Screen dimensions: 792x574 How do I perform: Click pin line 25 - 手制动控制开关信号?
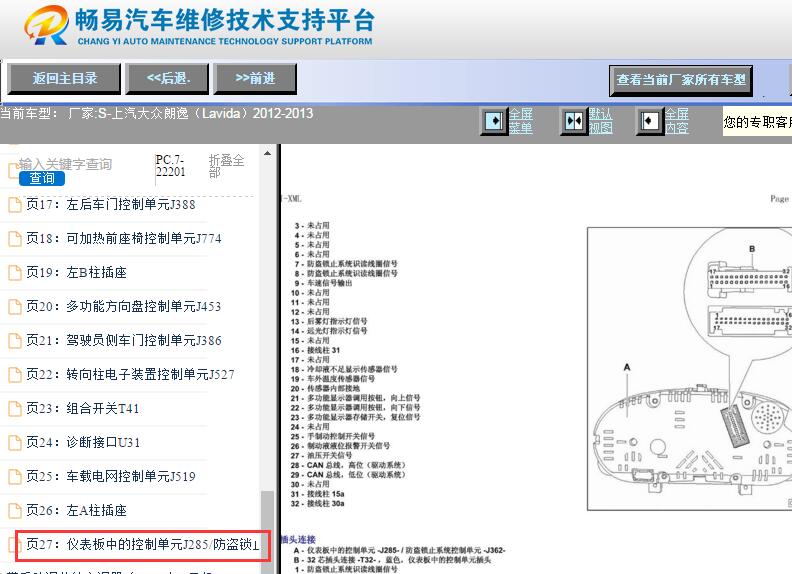(332, 436)
